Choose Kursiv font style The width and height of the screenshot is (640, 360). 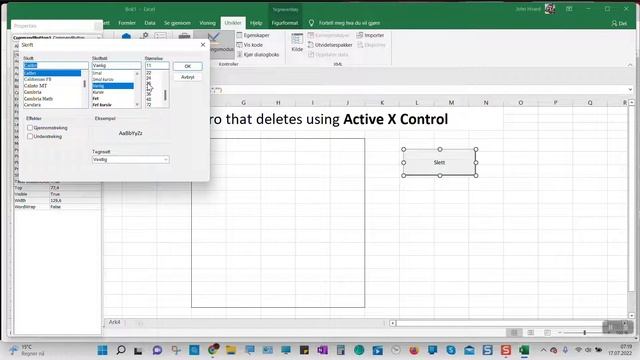click(x=98, y=92)
